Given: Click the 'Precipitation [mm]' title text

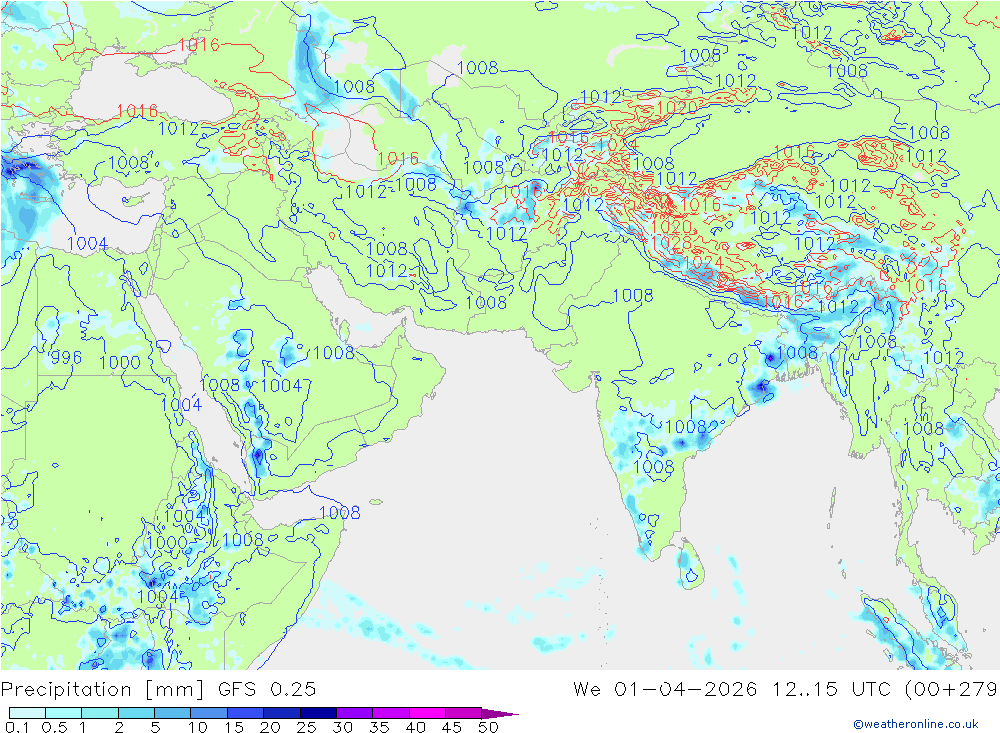Looking at the screenshot, I should click(x=103, y=690).
